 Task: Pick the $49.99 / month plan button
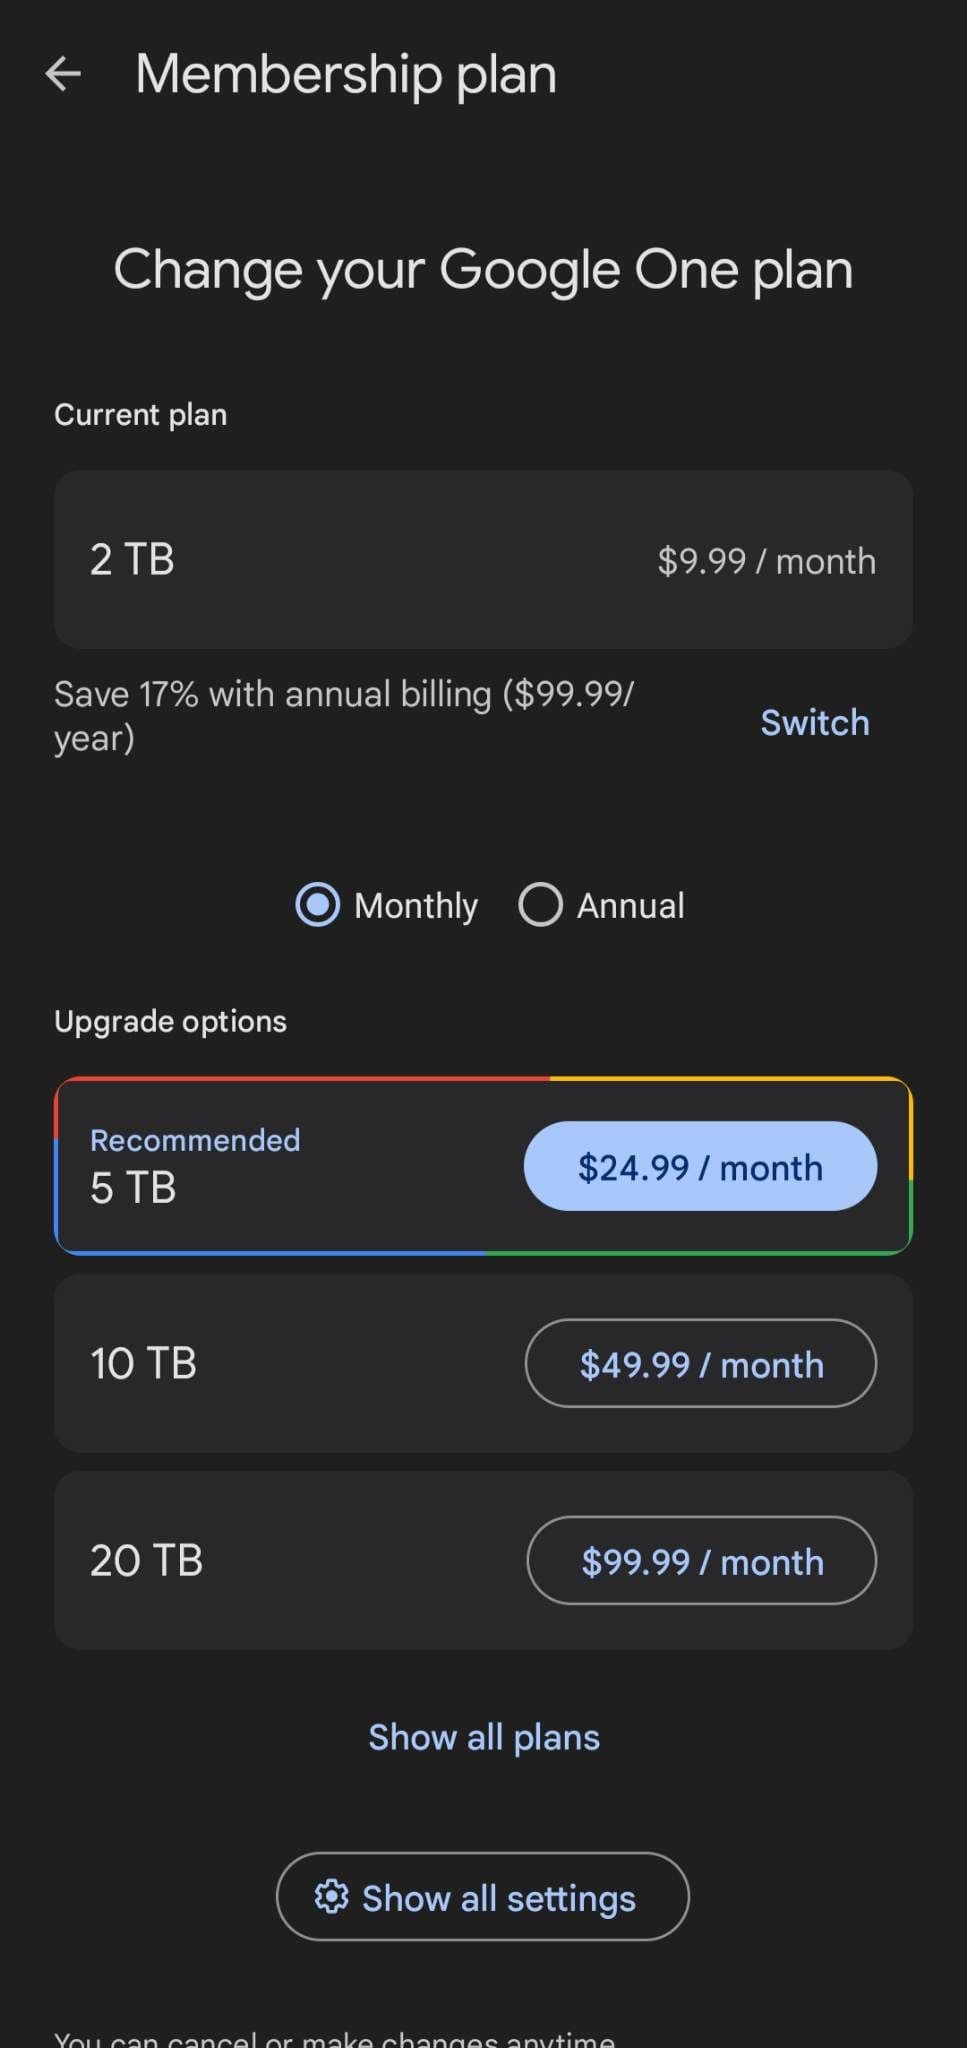coord(700,1364)
